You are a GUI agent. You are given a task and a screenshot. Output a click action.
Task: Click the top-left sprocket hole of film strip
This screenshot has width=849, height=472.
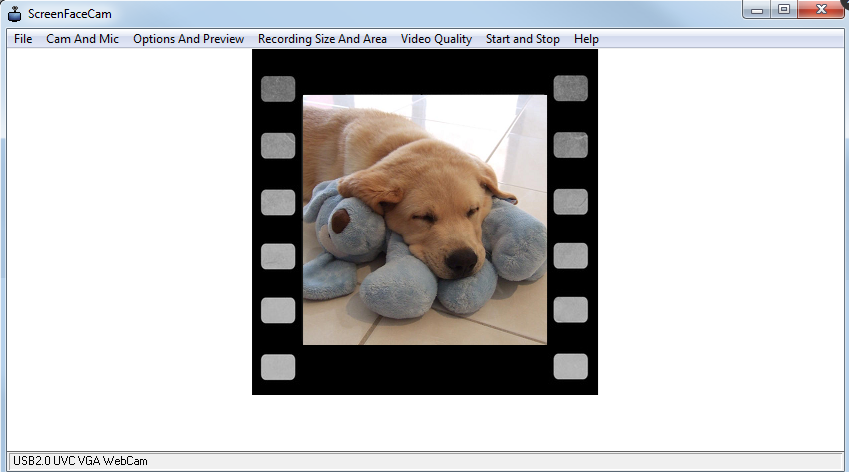coord(278,89)
